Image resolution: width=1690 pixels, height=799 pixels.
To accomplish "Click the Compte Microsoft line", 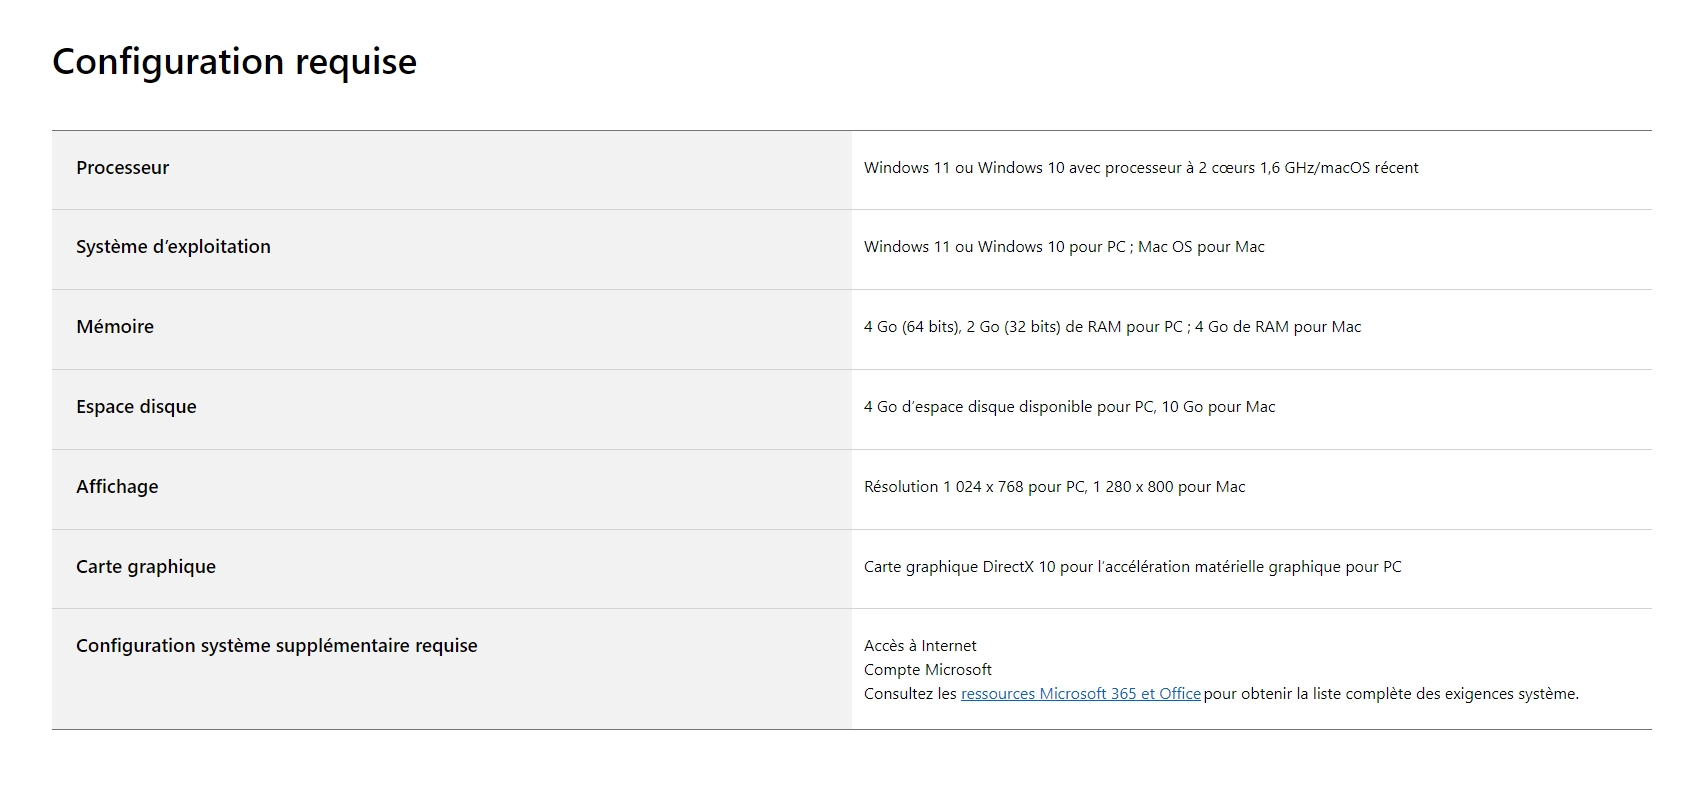I will pyautogui.click(x=928, y=670).
